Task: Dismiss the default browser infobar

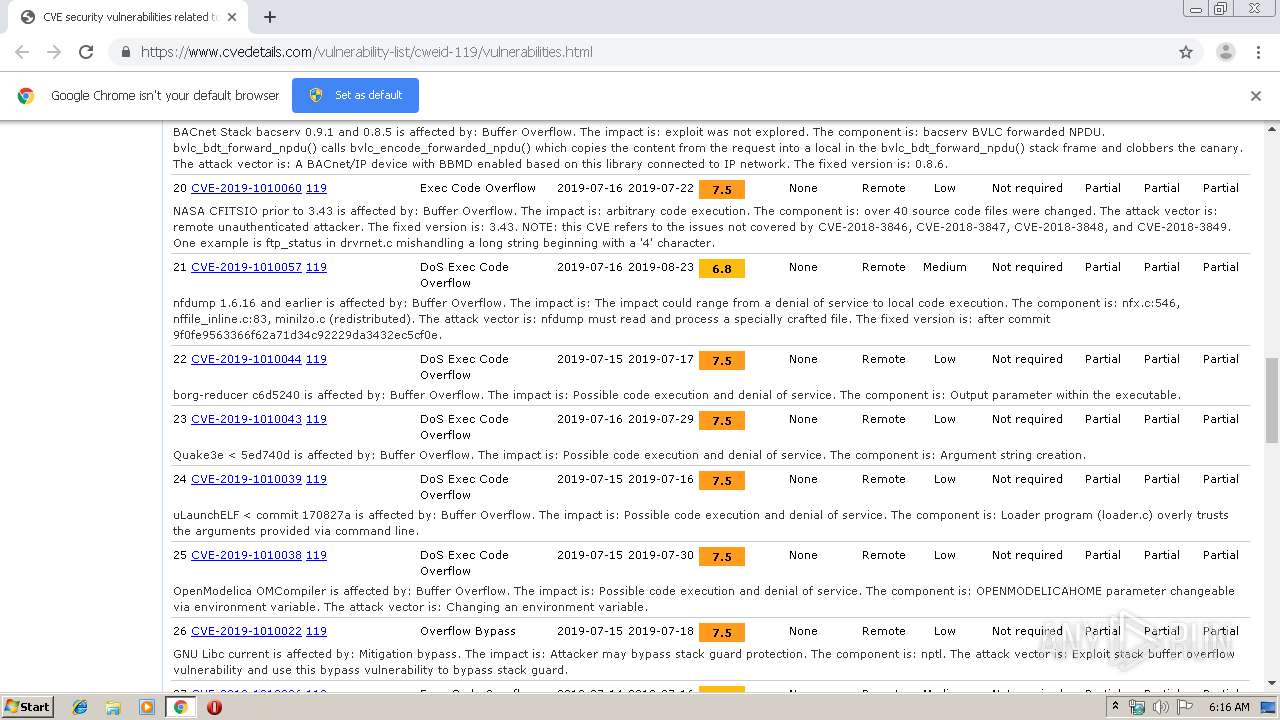Action: coord(1256,96)
